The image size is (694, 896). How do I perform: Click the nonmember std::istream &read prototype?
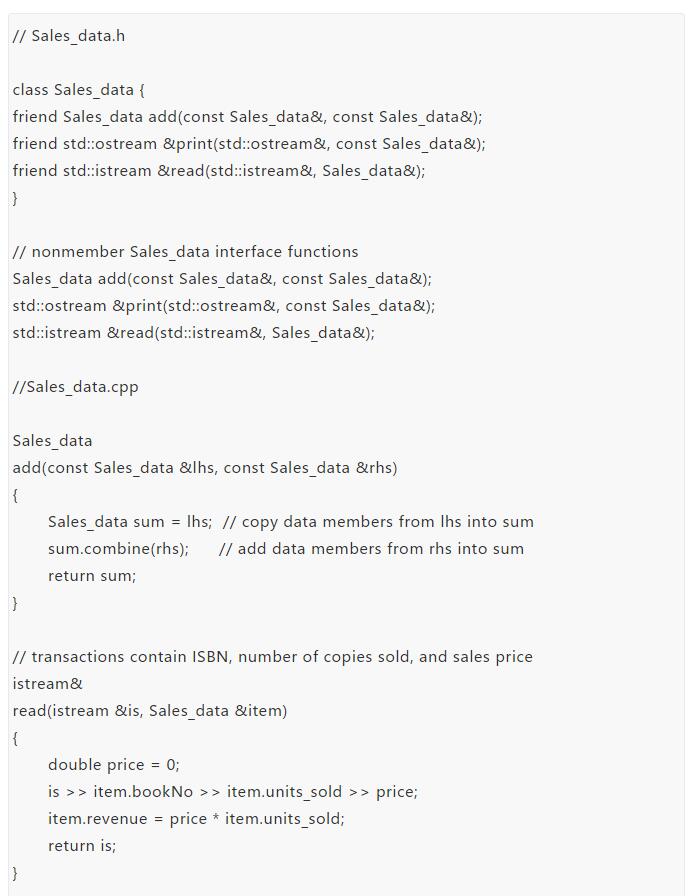194,333
